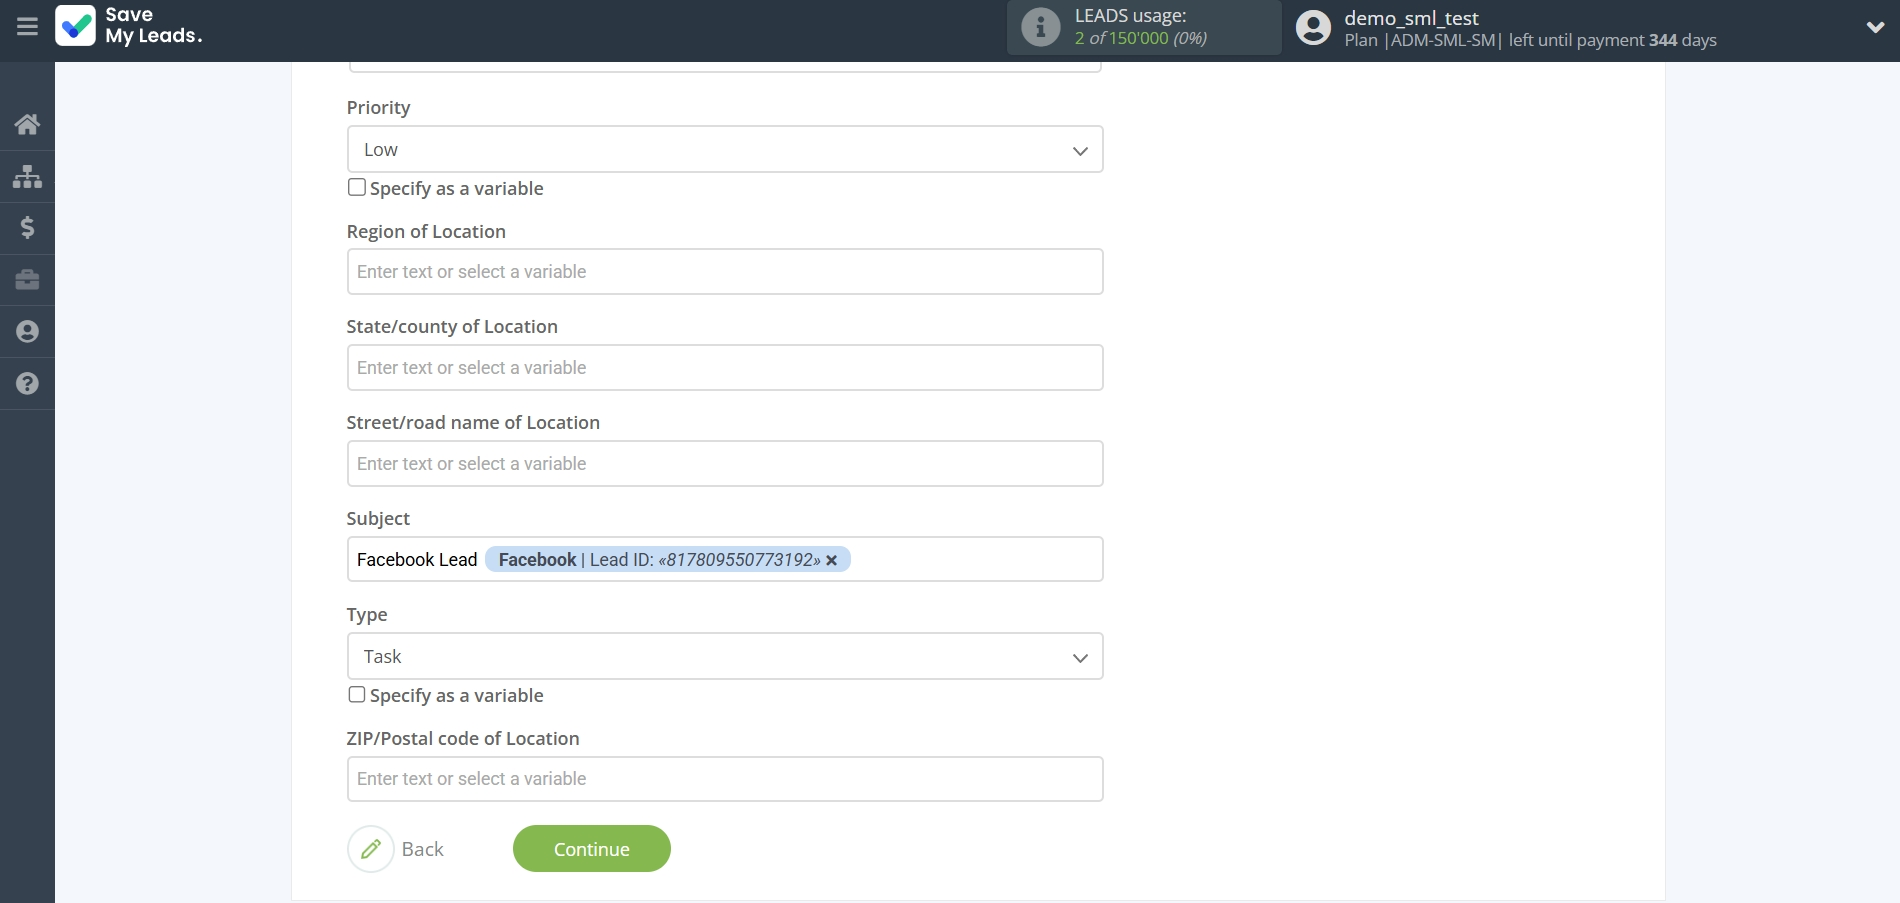Click the LEADS usage info icon

pyautogui.click(x=1040, y=27)
